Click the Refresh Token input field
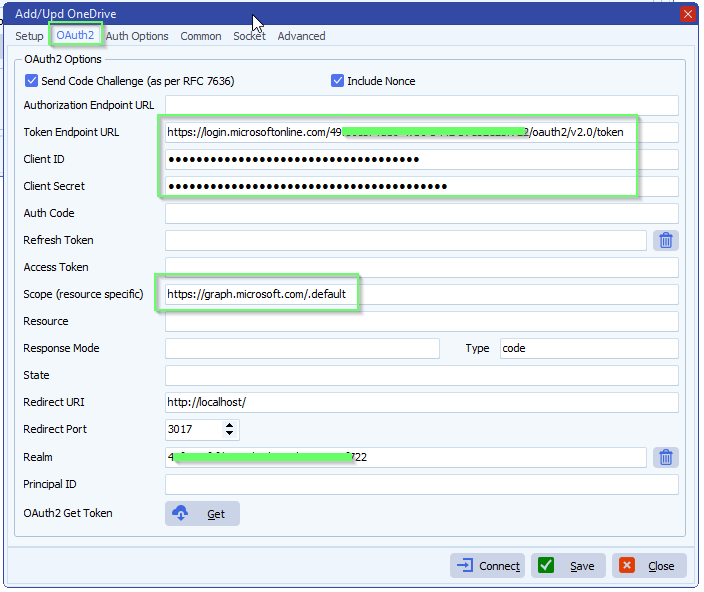 tap(406, 241)
